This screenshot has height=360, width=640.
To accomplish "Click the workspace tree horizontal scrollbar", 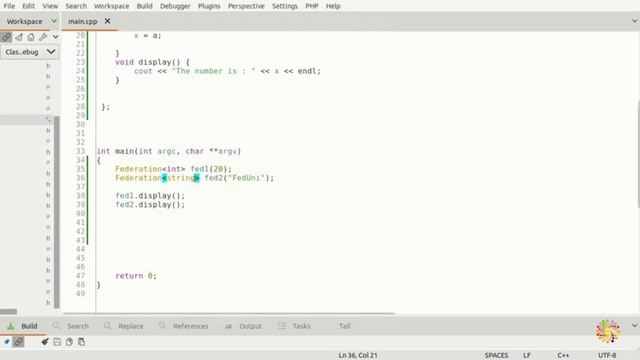I will pos(9,312).
